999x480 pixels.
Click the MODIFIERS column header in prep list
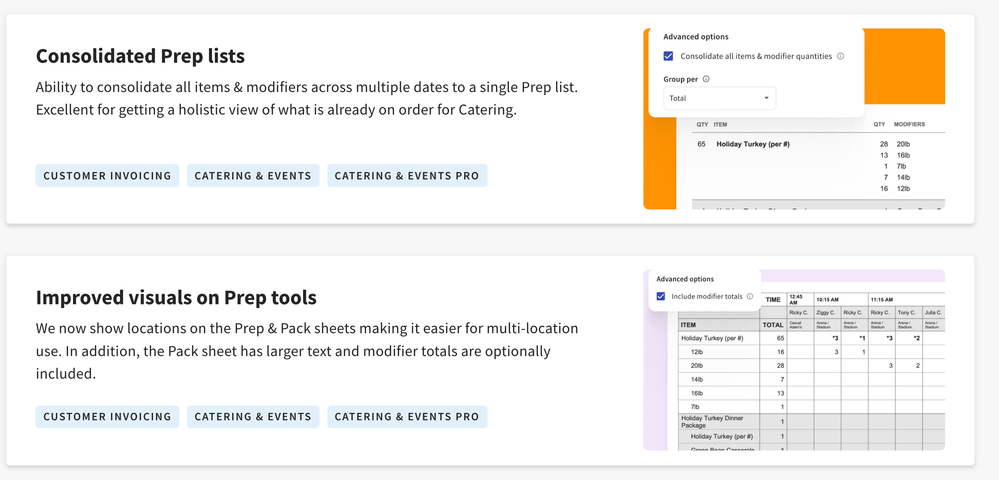tap(910, 125)
